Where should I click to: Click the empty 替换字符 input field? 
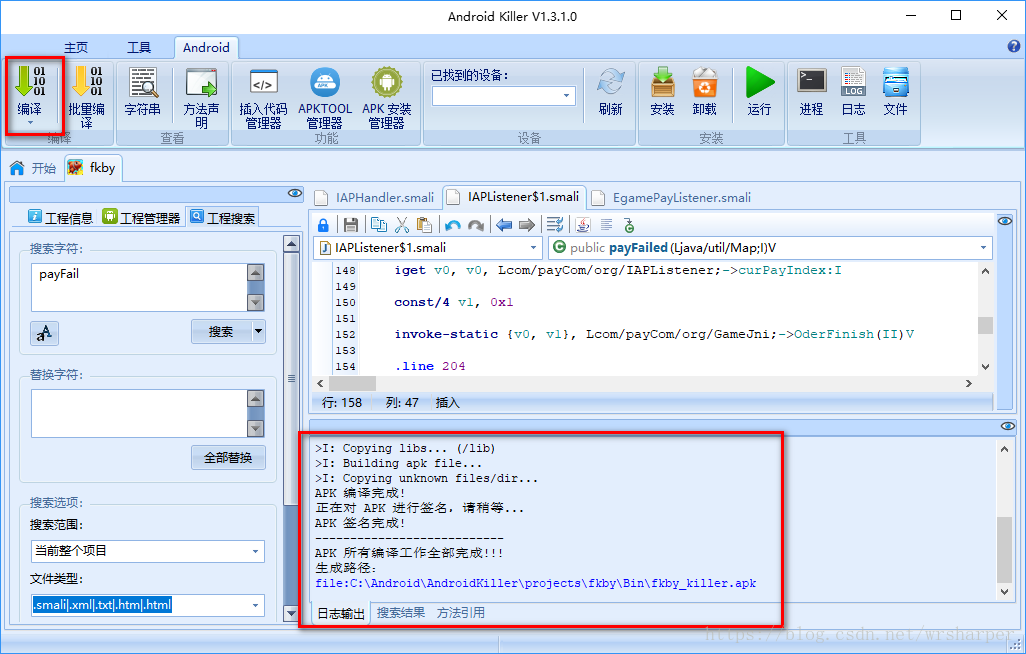click(139, 413)
